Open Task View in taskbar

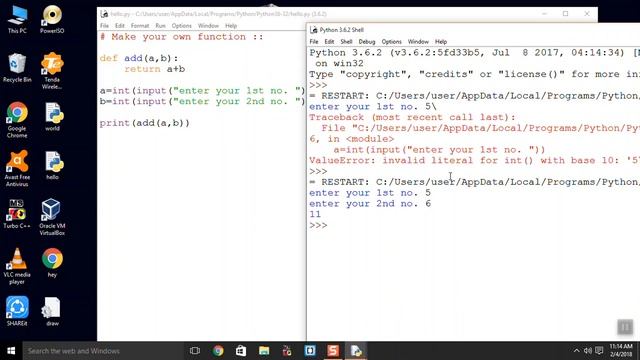195,351
